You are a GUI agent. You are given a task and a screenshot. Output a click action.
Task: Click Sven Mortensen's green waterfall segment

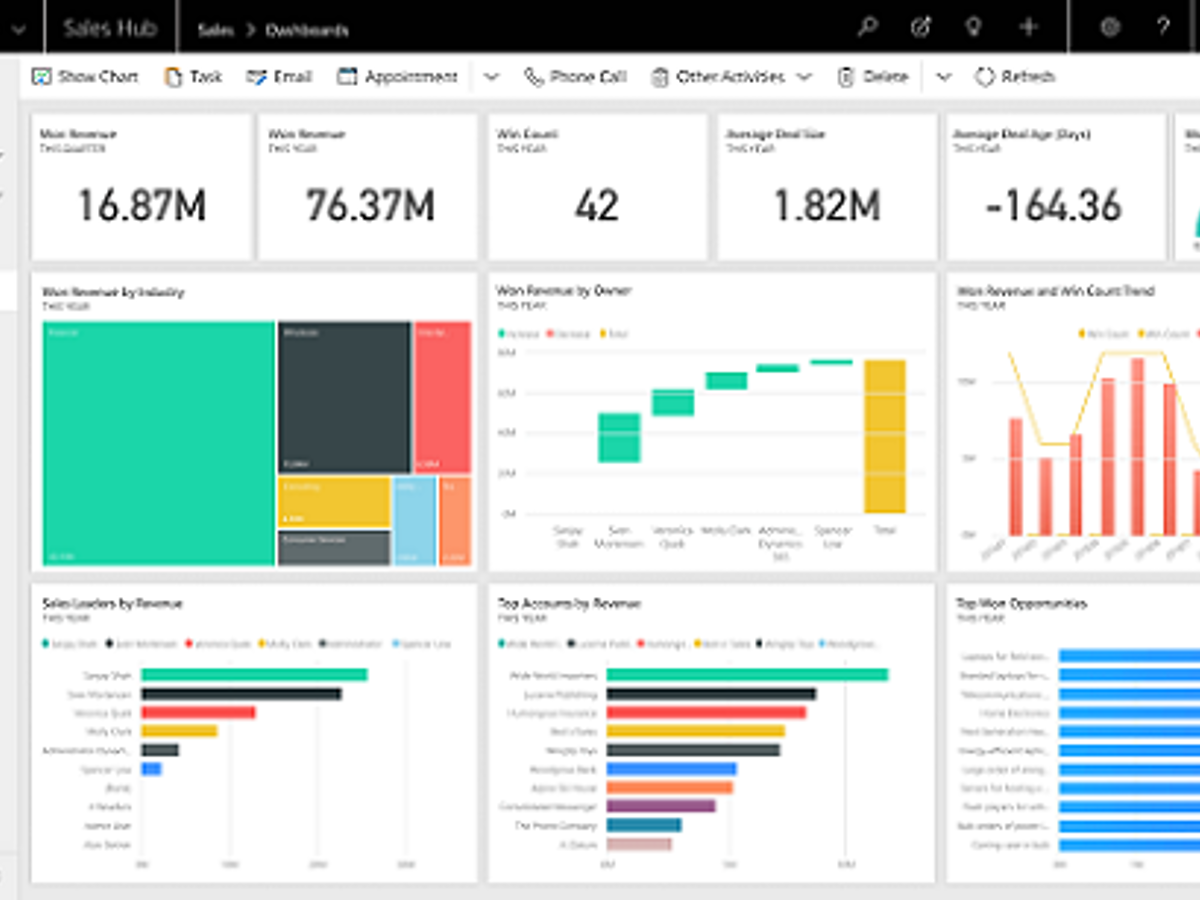(619, 438)
